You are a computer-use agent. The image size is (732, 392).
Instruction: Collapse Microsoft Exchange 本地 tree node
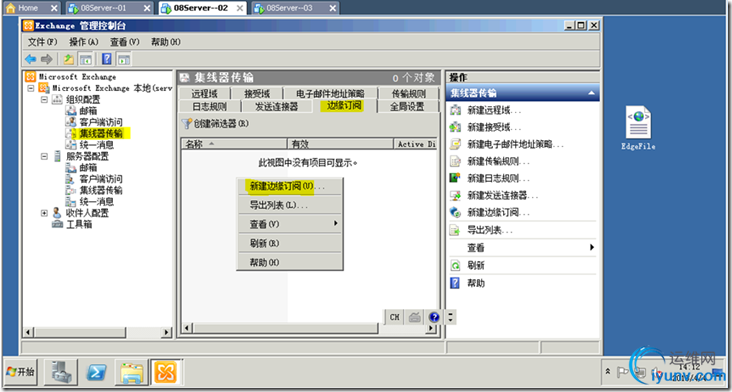click(31, 88)
